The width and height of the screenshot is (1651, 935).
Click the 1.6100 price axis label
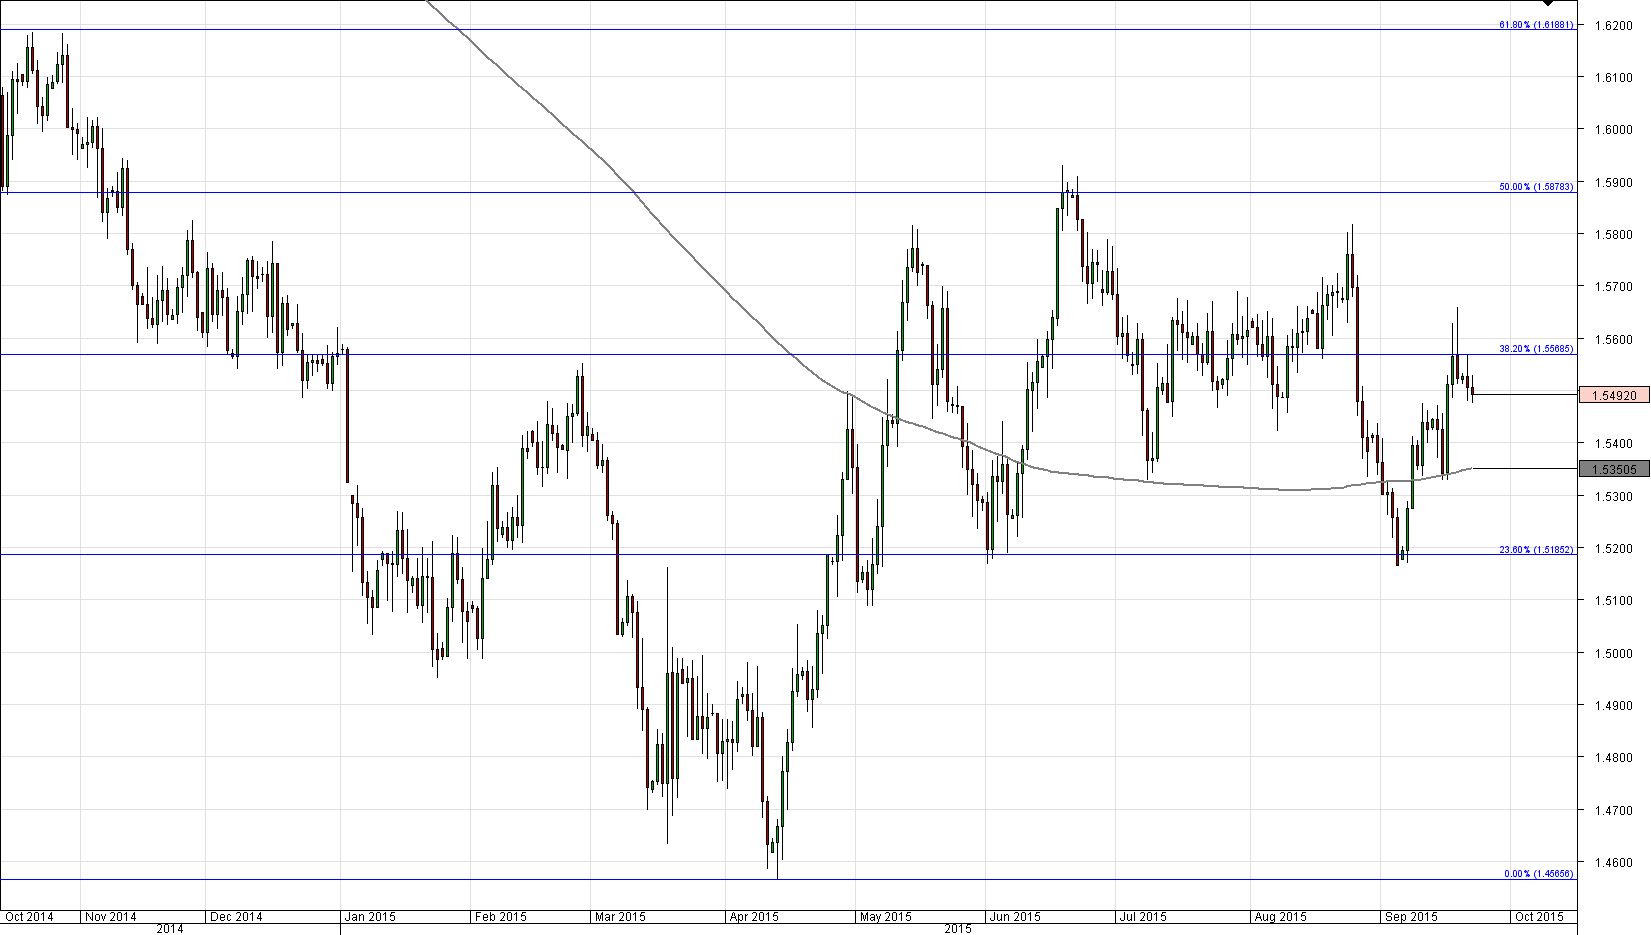pyautogui.click(x=1613, y=77)
